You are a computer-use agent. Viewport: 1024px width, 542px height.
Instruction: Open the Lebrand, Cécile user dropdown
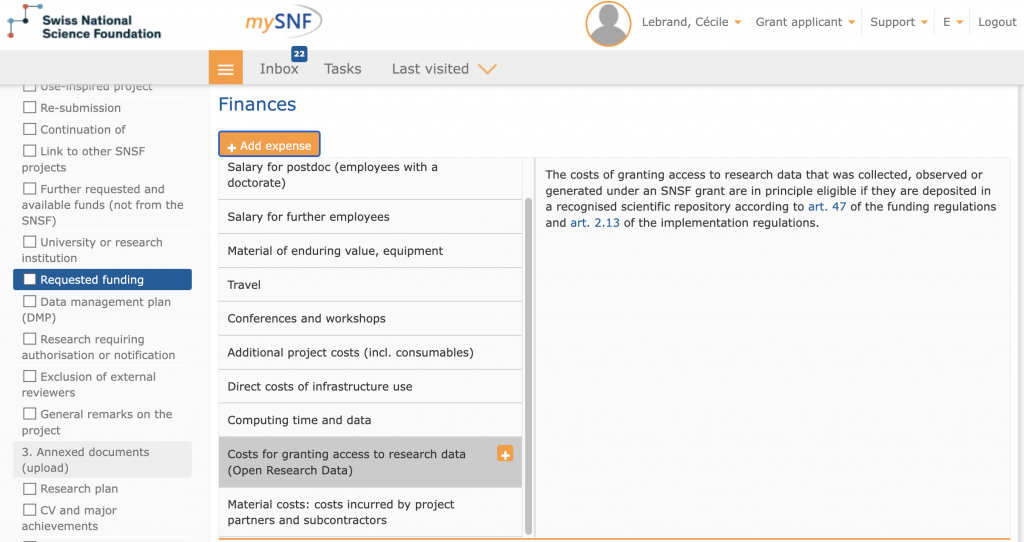[x=690, y=22]
